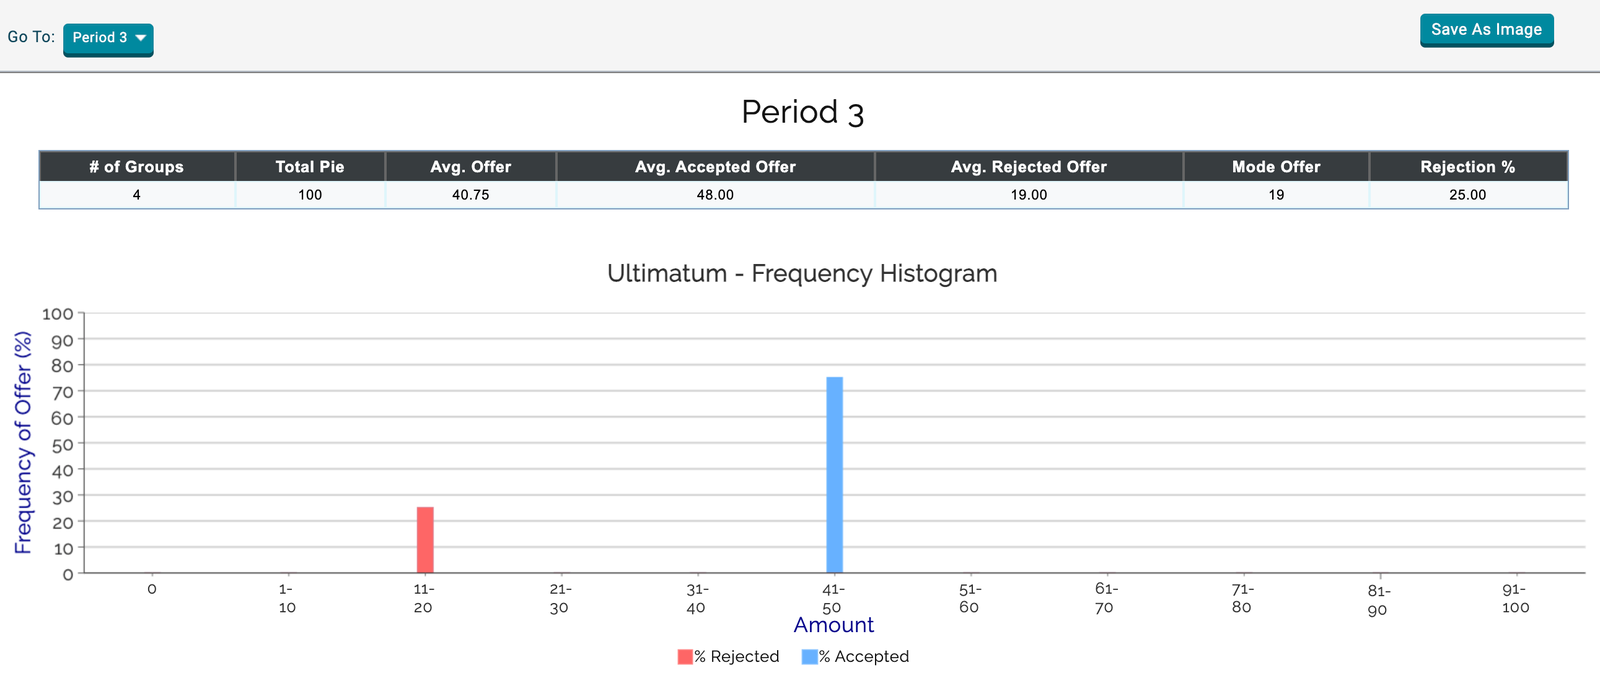Click the 25.00 rejection percent value
The image size is (1600, 678).
pyautogui.click(x=1468, y=195)
